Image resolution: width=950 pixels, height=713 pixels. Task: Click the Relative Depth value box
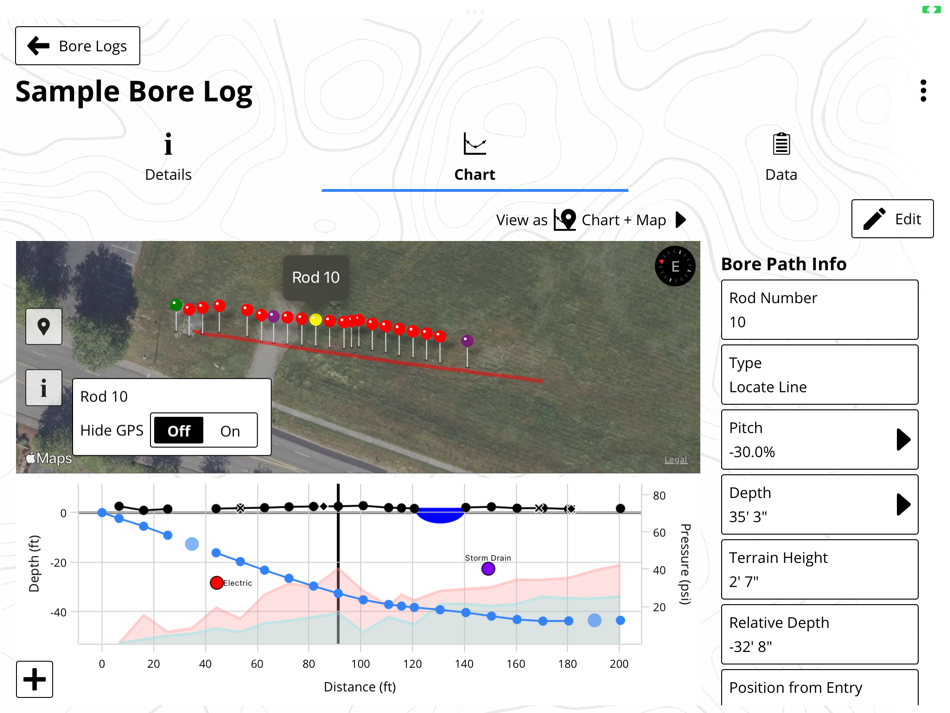point(820,634)
